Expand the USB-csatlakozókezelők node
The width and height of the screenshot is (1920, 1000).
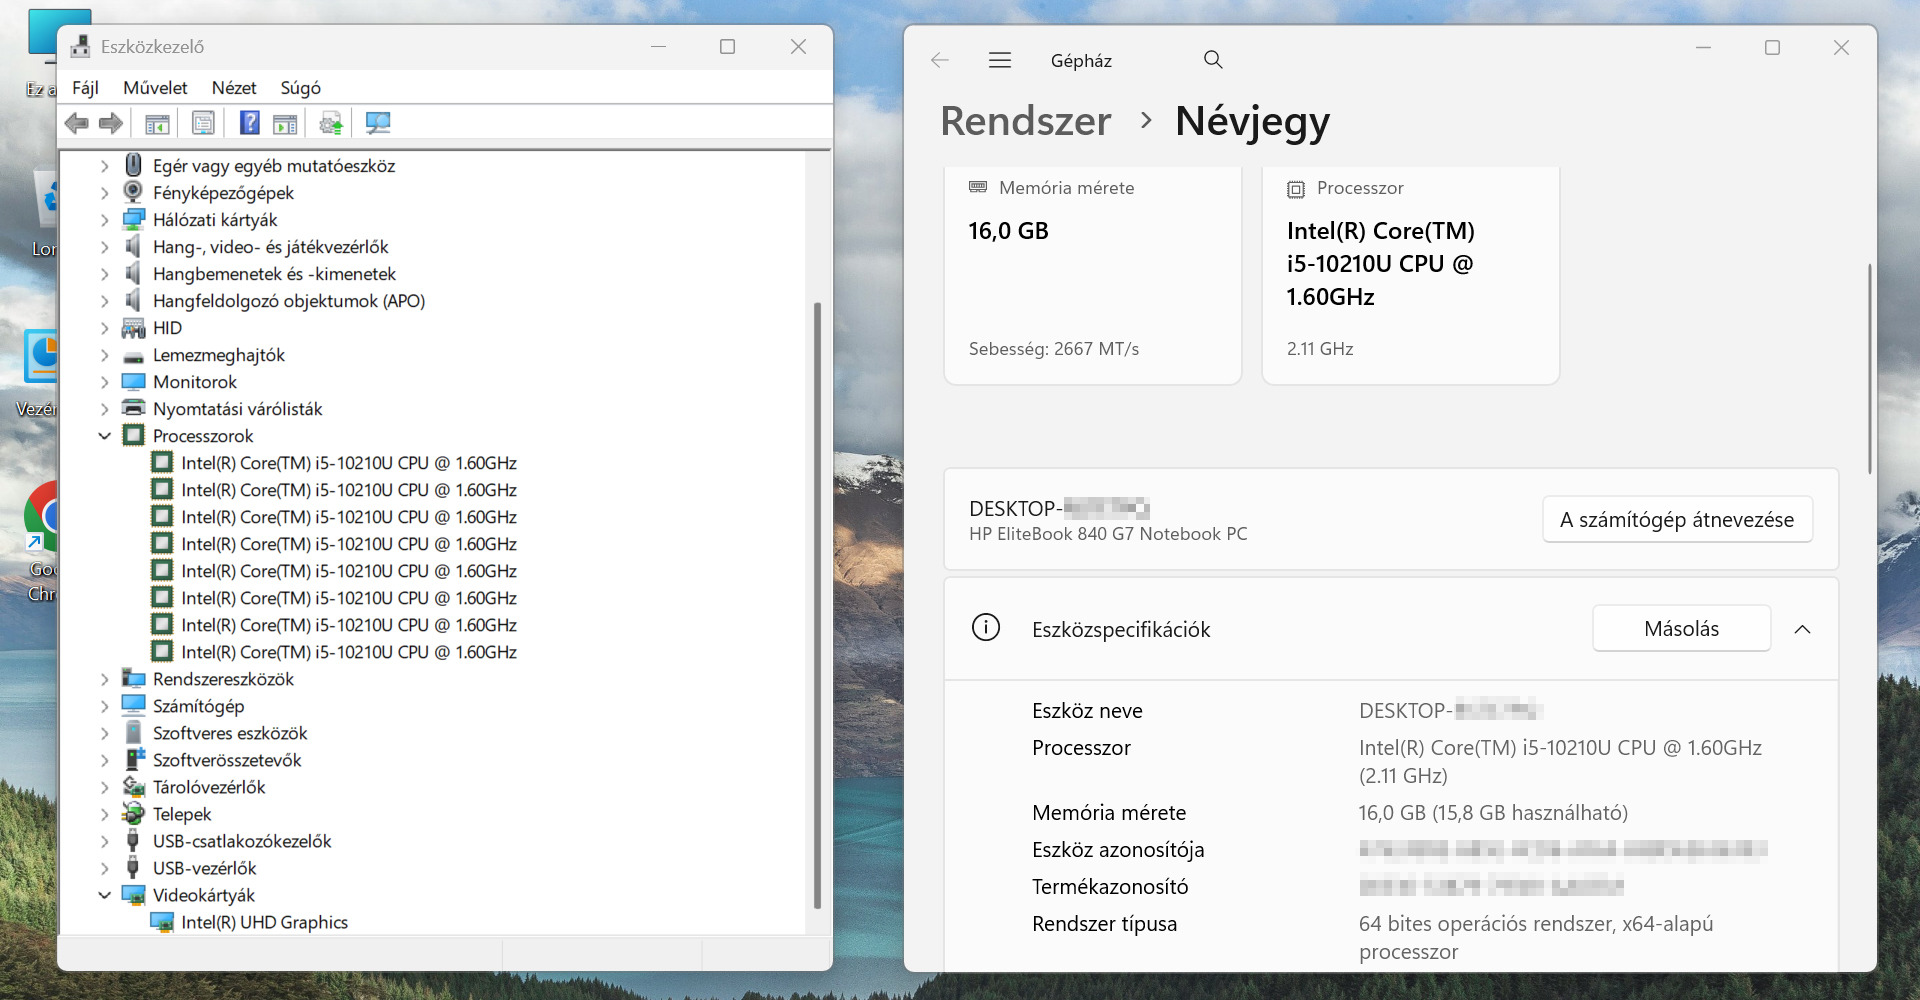[105, 841]
